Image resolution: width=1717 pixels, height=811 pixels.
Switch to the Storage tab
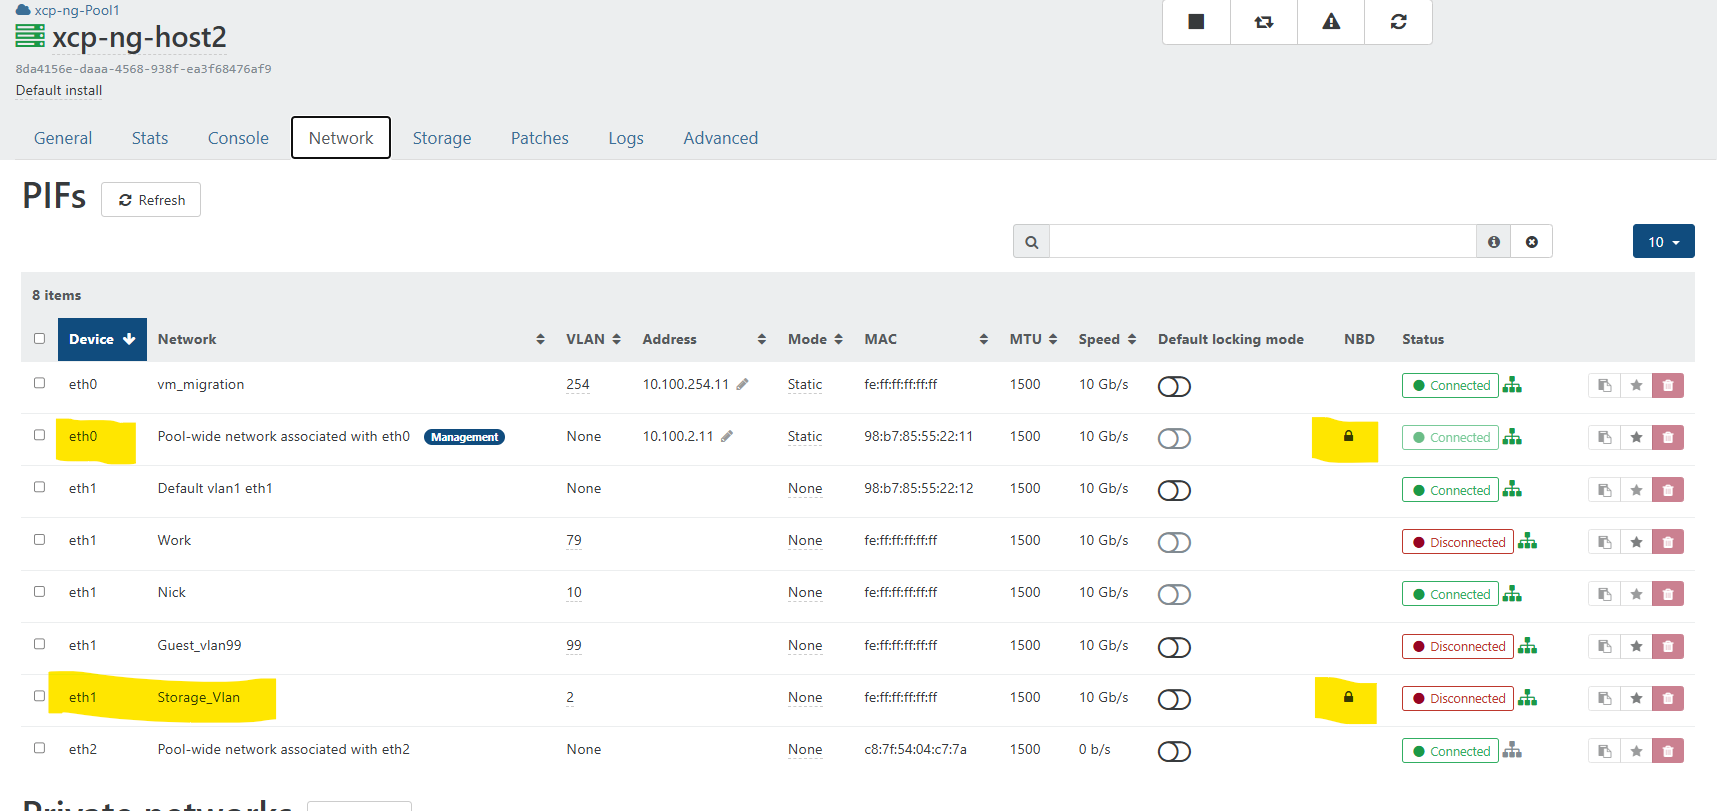[x=441, y=138]
